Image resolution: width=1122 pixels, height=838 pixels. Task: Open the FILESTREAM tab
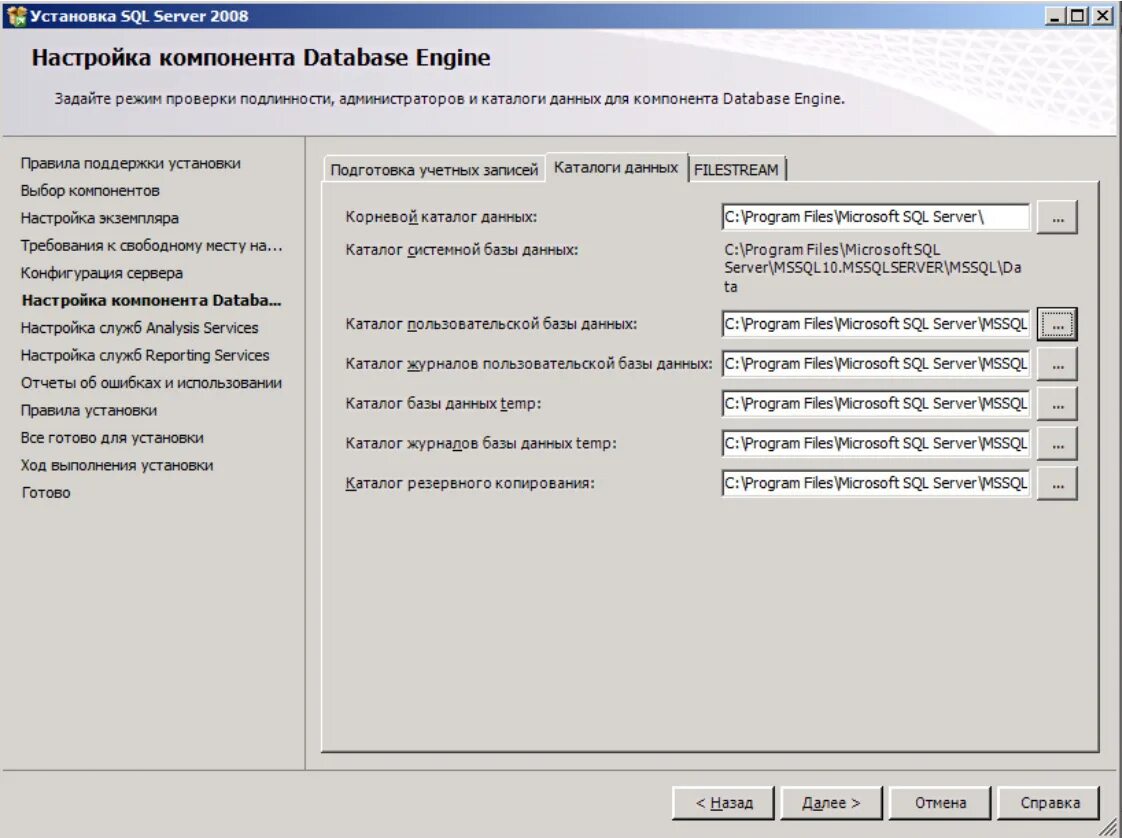(x=736, y=170)
